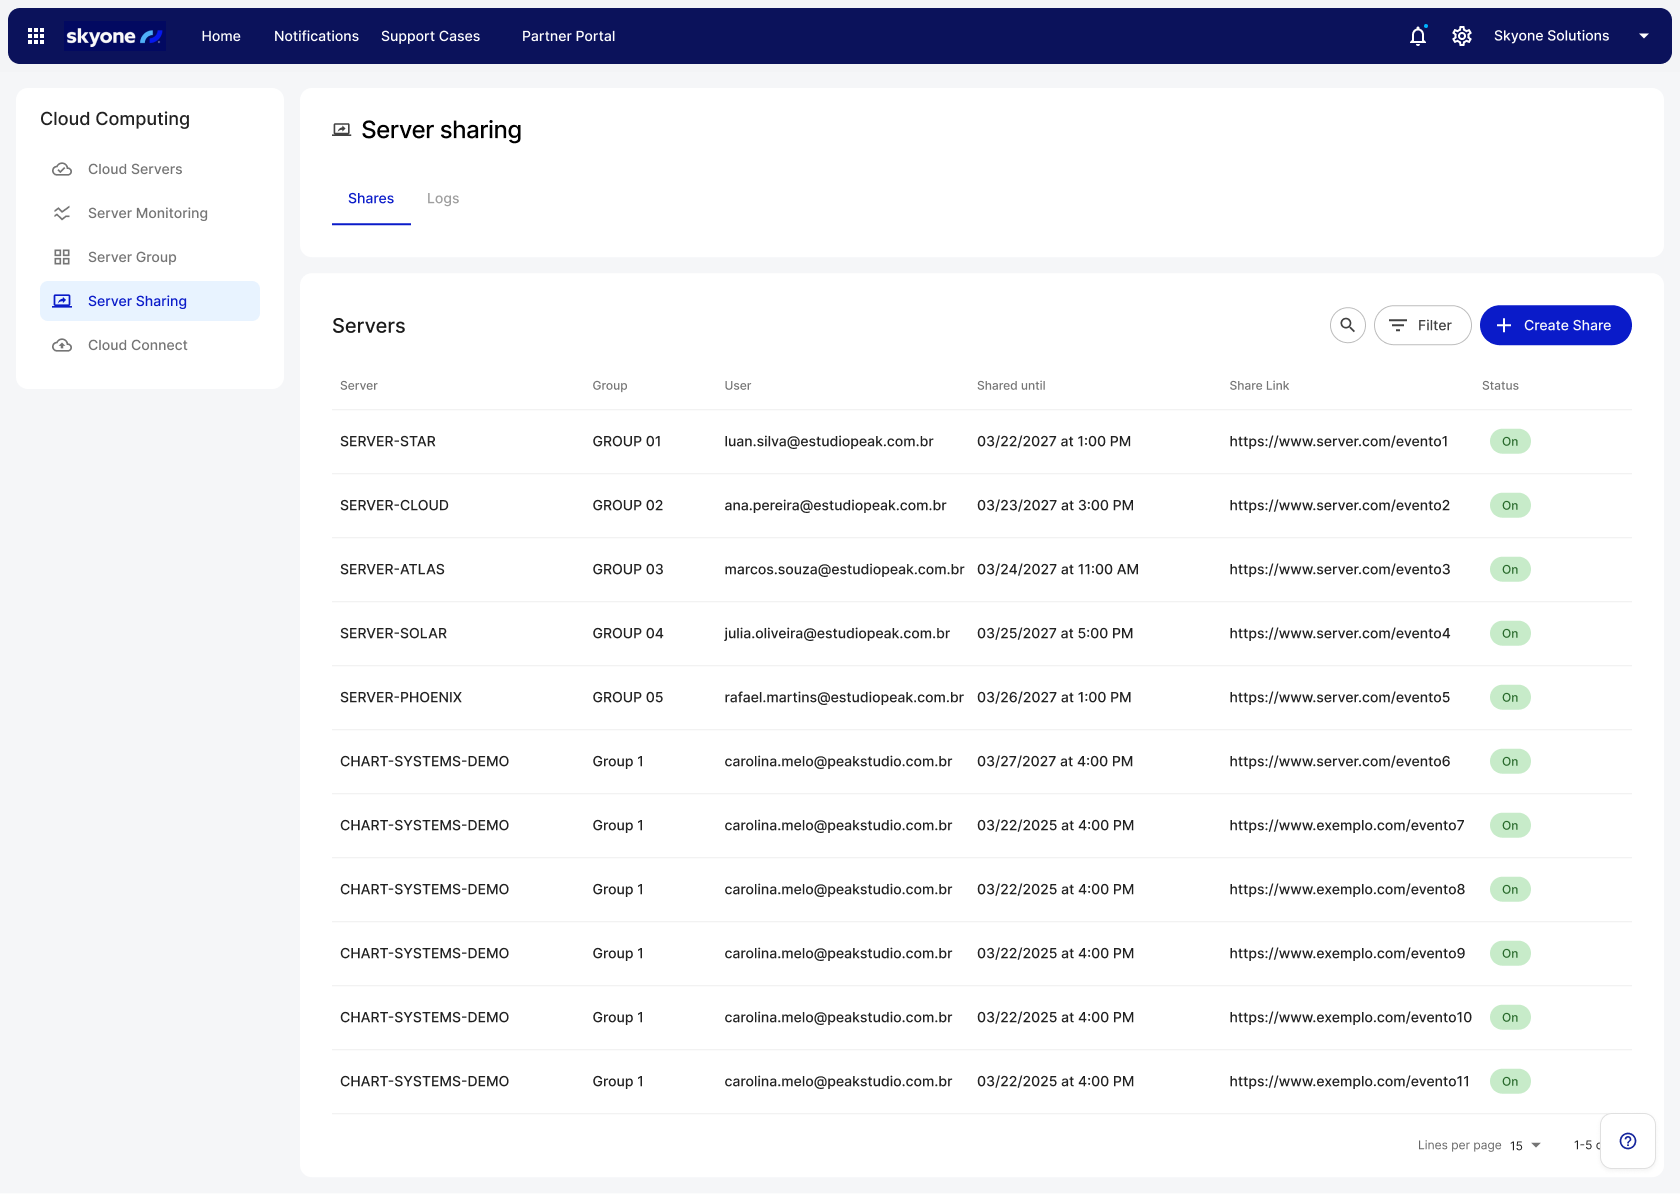Screen dimensions: 1680x1194
Task: Click the Create Share button
Action: [x=1555, y=325]
